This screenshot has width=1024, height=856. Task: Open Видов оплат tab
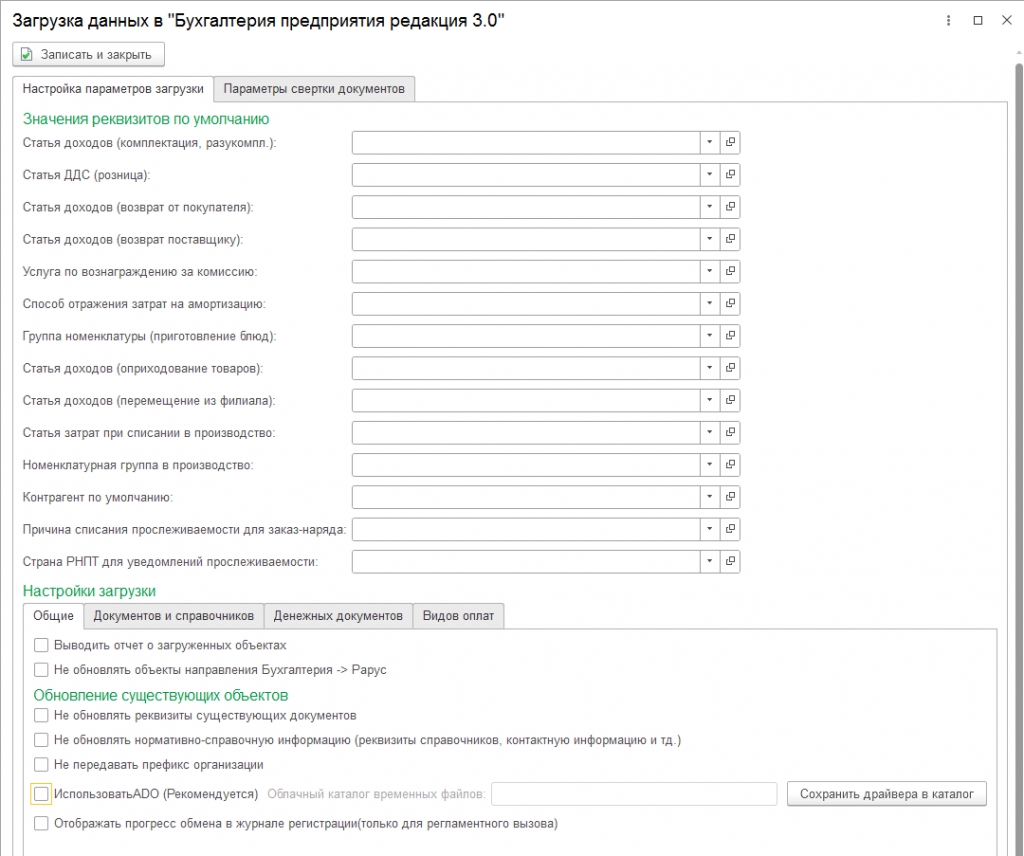458,616
